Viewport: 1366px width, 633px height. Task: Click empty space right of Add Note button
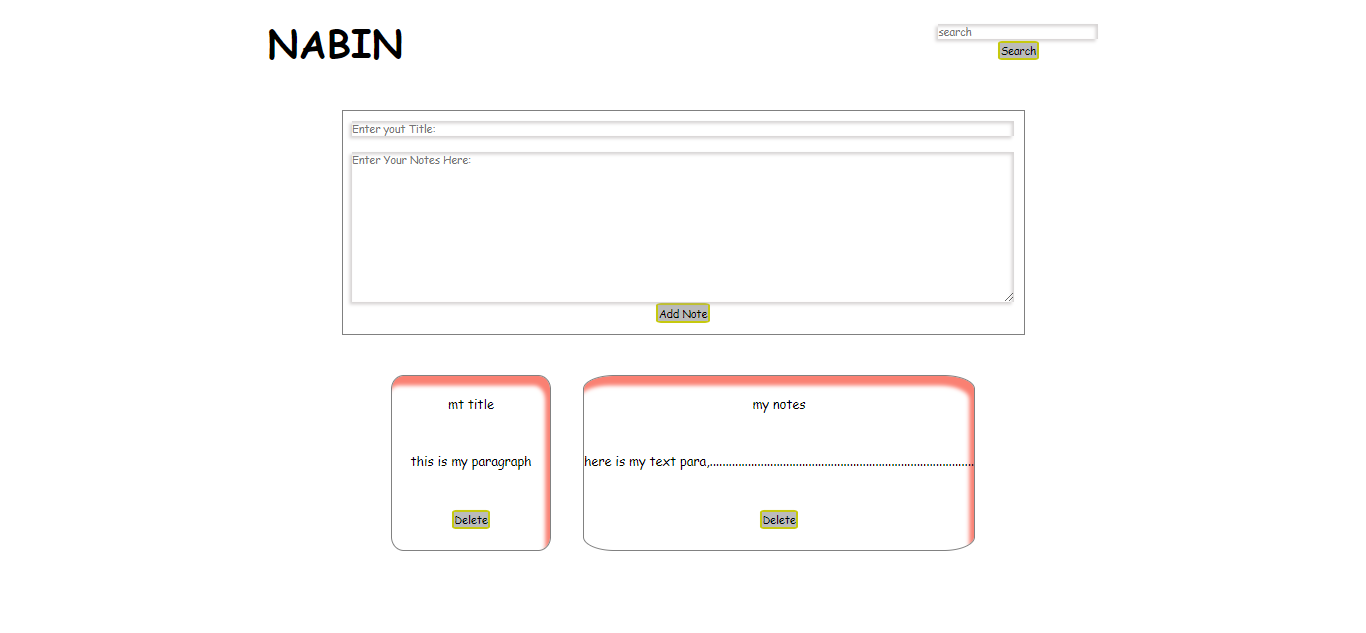tap(860, 314)
